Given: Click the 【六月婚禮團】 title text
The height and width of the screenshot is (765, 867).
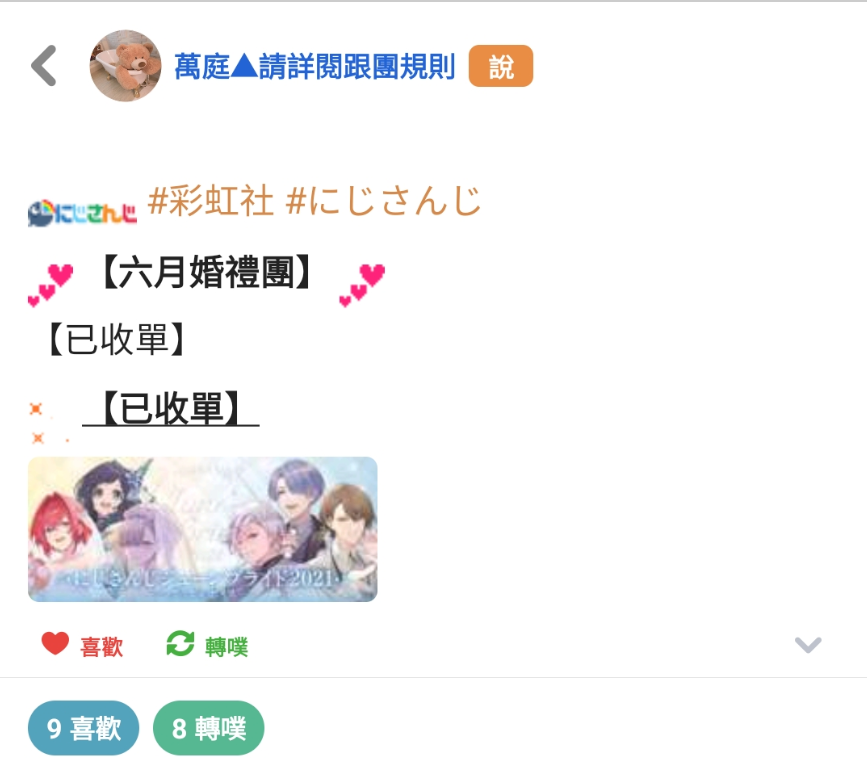Looking at the screenshot, I should 206,272.
